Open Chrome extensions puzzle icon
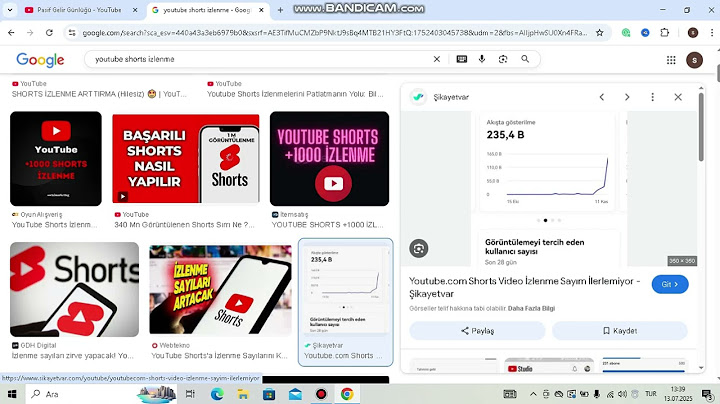Screen dimensions: 720x404 pyautogui.click(x=664, y=33)
